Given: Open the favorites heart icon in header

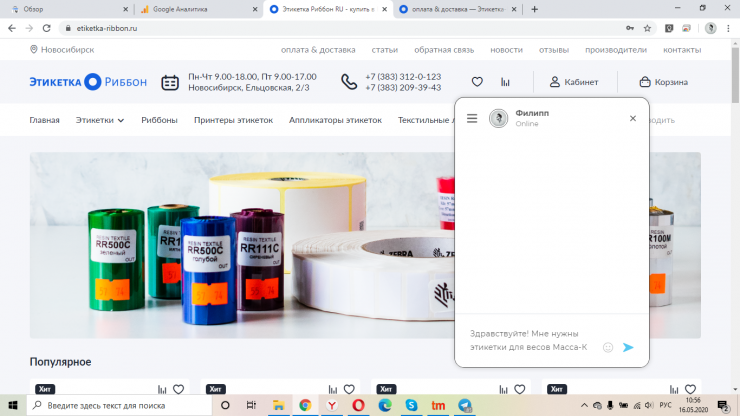Looking at the screenshot, I should [477, 82].
